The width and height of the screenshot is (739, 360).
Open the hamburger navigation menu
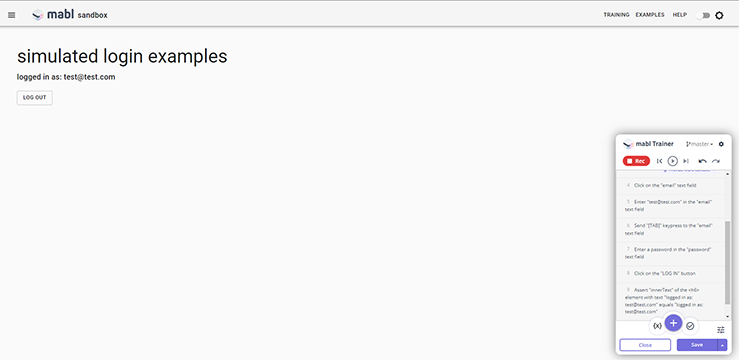coord(12,15)
